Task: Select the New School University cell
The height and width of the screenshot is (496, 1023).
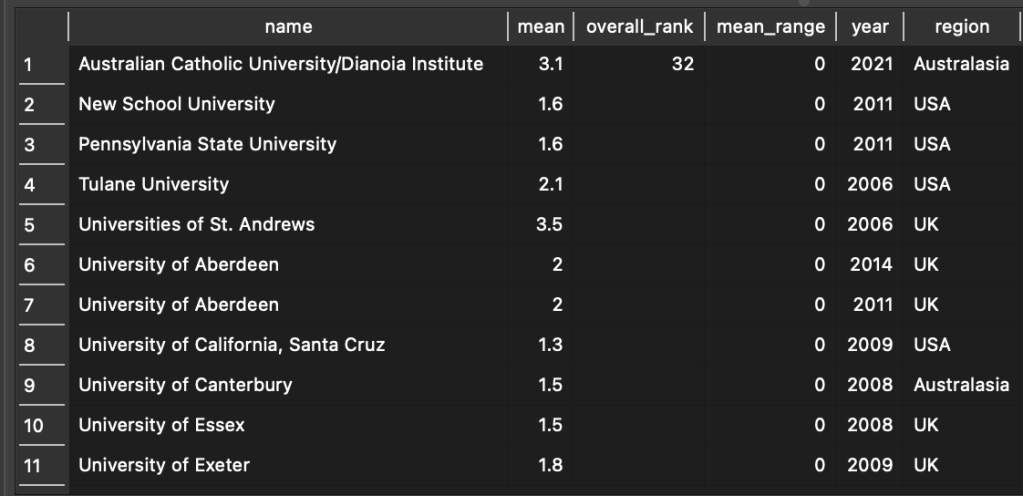Action: click(x=177, y=105)
